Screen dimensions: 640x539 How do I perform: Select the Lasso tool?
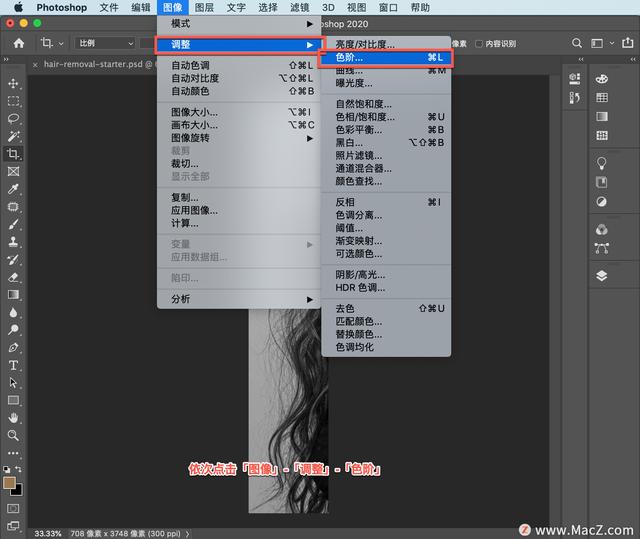click(x=13, y=118)
